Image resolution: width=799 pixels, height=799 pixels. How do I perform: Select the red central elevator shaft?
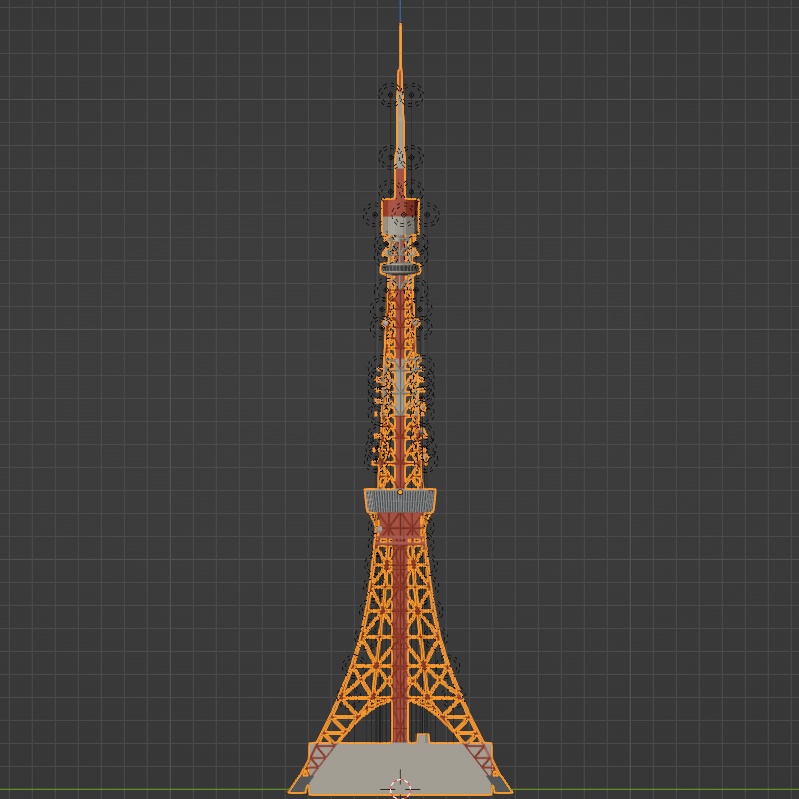click(401, 644)
